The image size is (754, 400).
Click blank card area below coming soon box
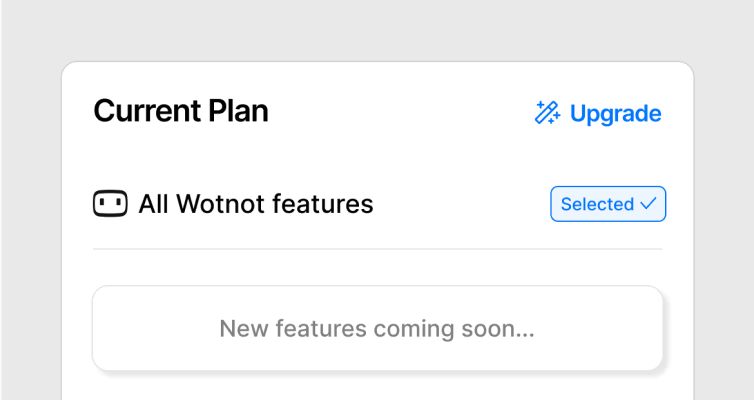coord(377,387)
